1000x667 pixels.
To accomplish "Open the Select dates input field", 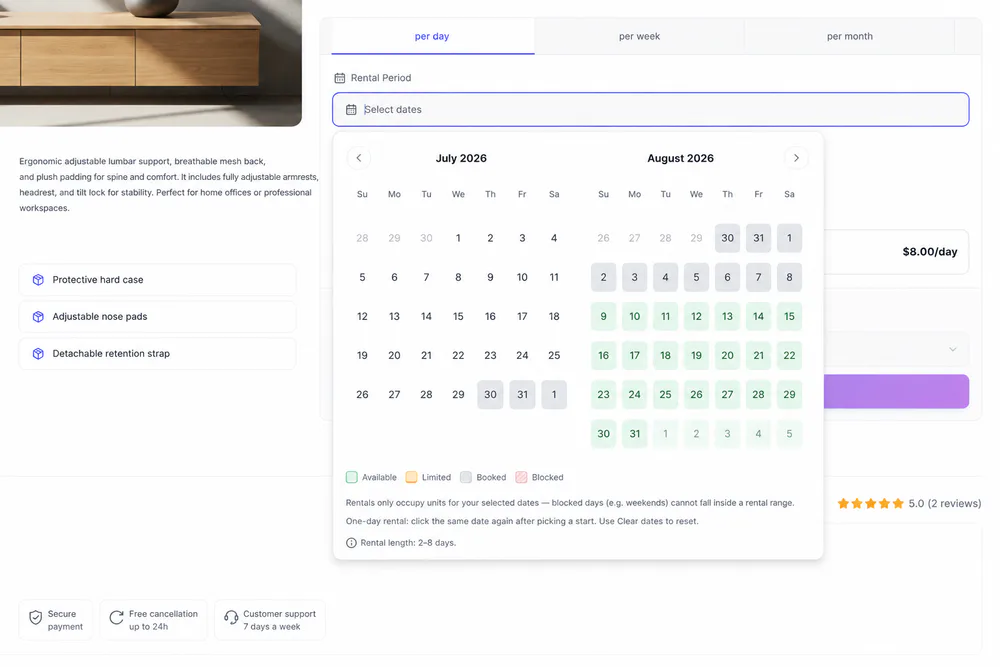I will (x=651, y=110).
